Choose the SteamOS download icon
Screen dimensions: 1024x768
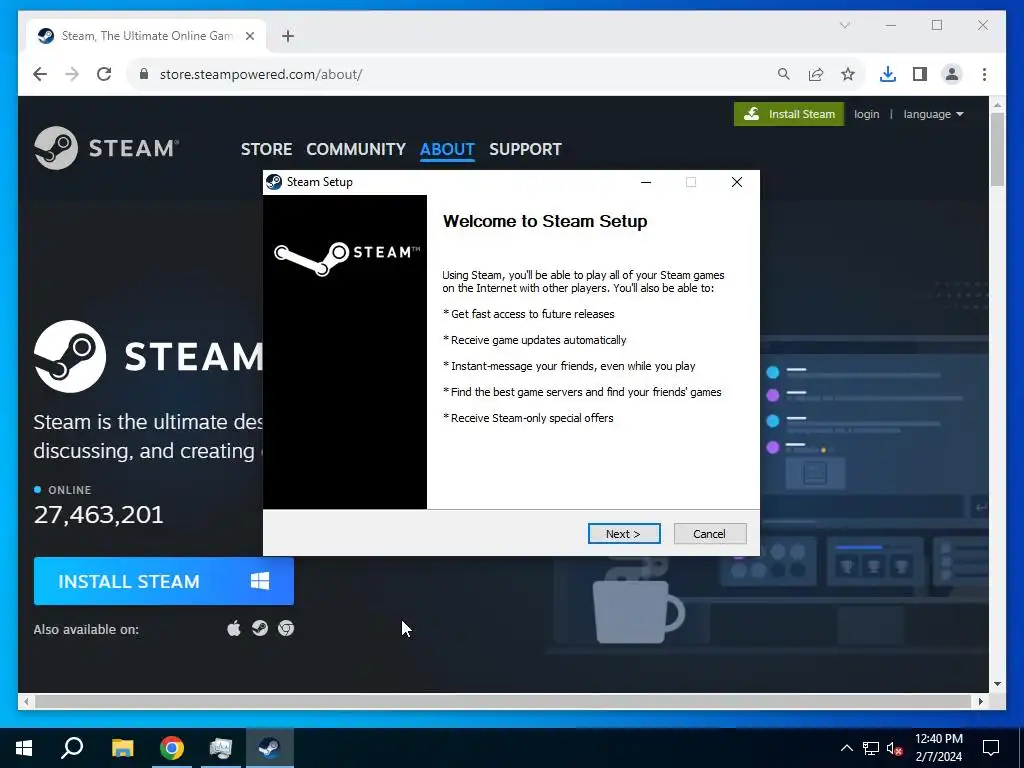coord(260,628)
